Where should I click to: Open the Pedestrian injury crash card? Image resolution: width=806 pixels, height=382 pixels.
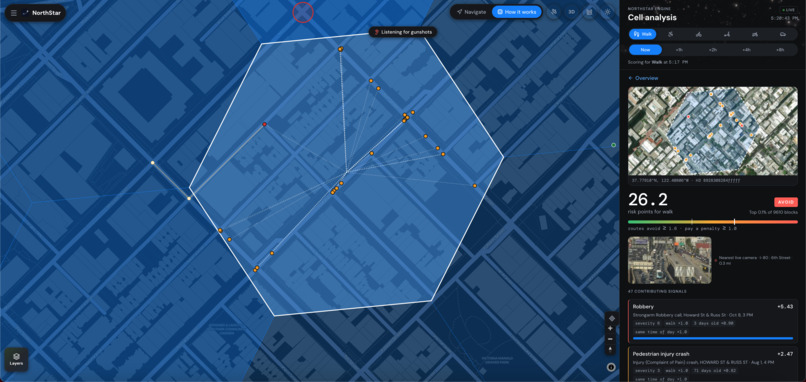click(x=712, y=364)
